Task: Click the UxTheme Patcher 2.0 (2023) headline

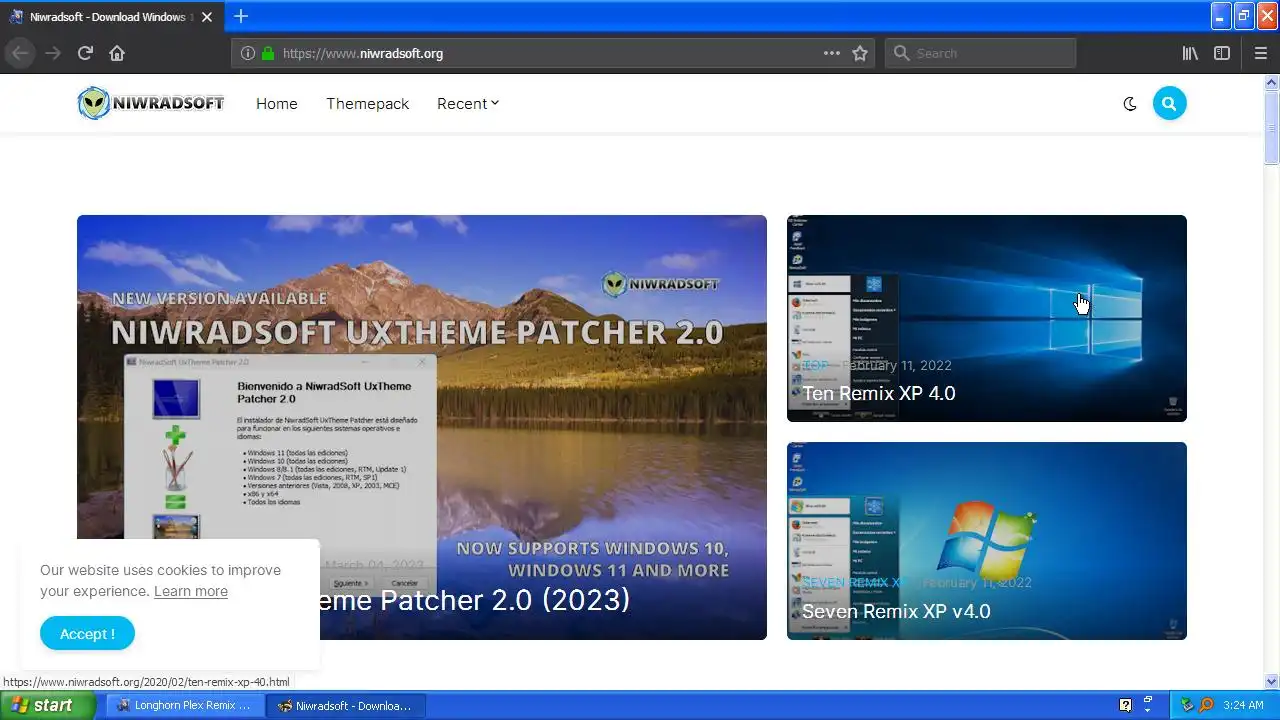Action: coord(475,599)
